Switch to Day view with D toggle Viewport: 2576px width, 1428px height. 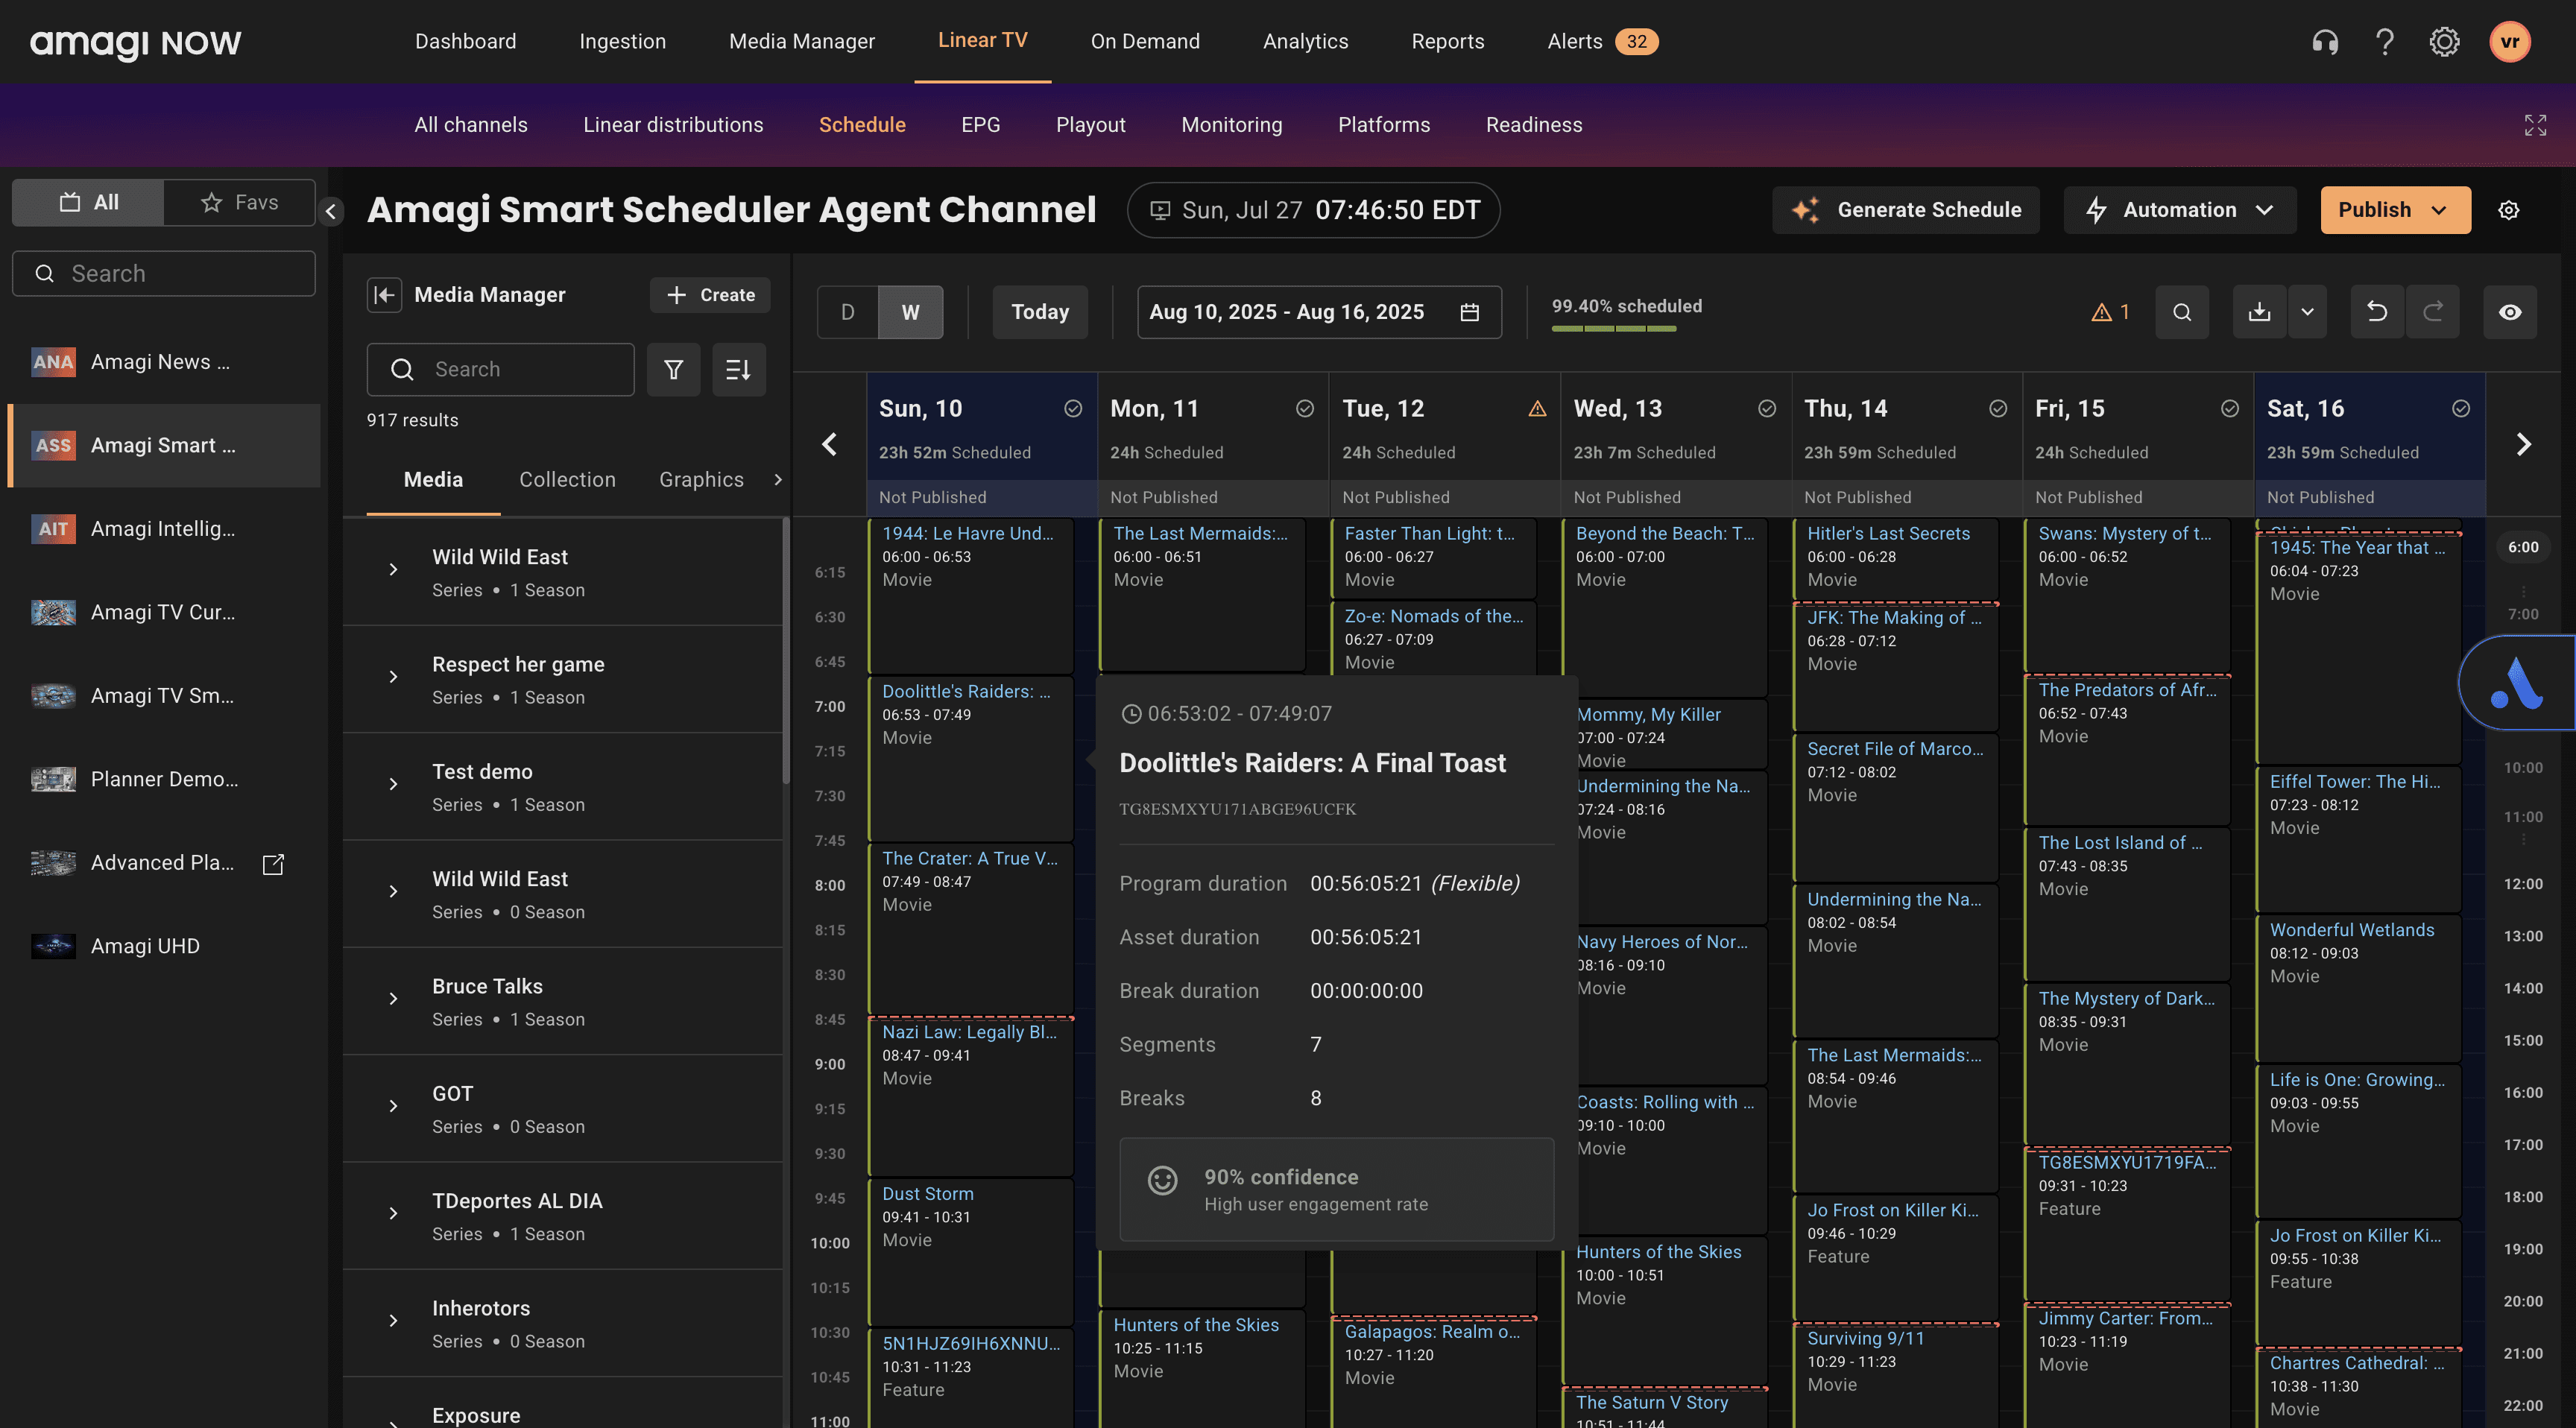click(x=847, y=312)
